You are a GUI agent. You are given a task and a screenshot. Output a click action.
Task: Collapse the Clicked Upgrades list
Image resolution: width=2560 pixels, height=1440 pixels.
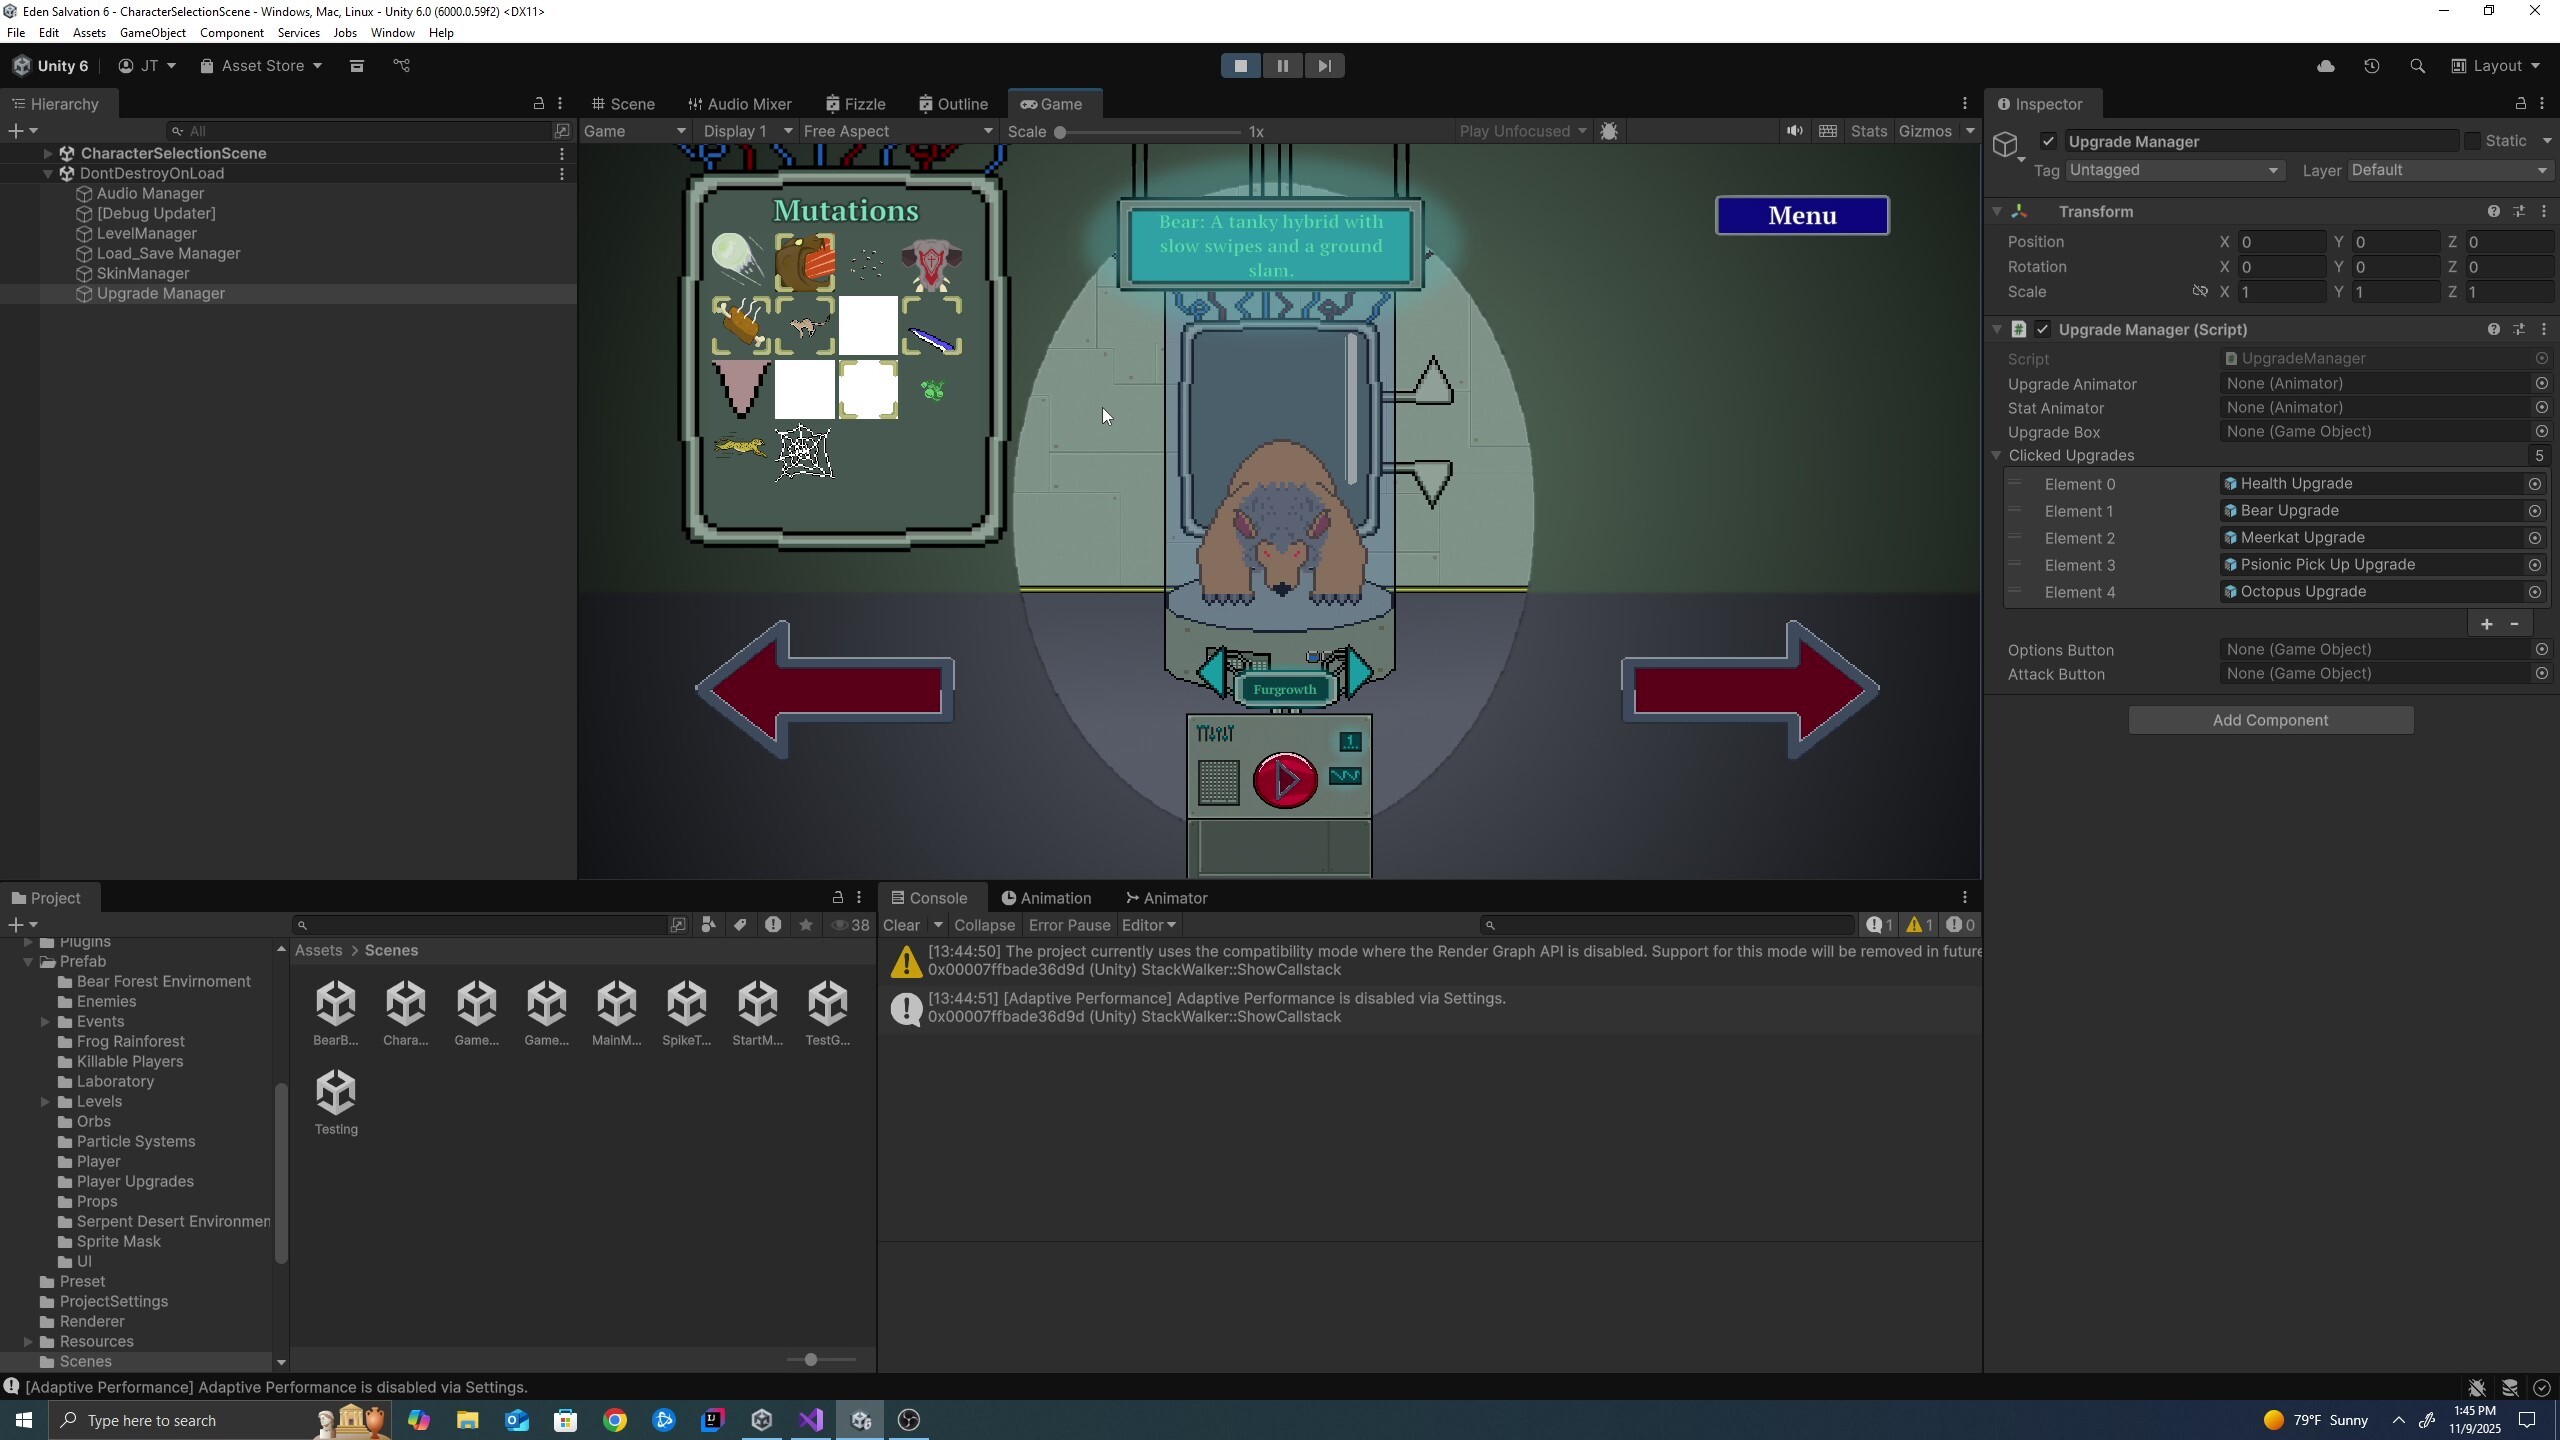pyautogui.click(x=1996, y=455)
